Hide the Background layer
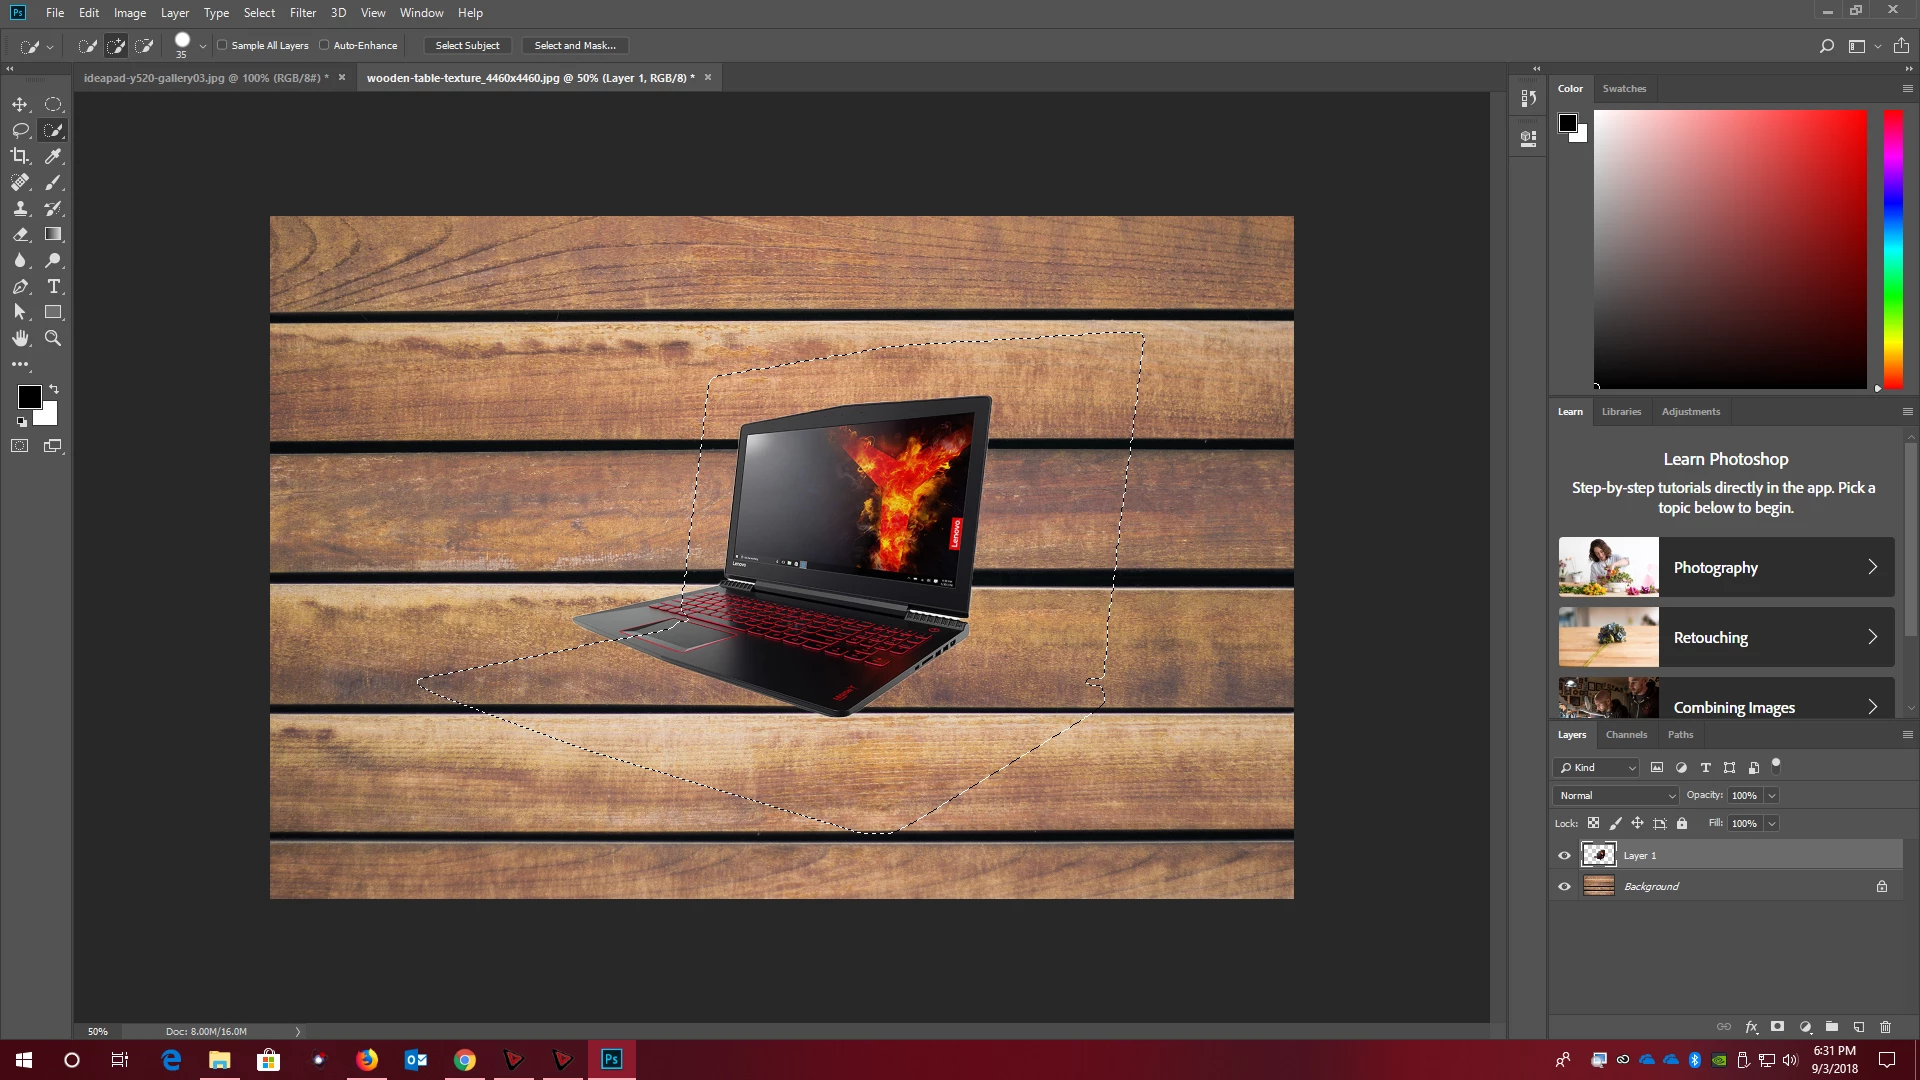The image size is (1920, 1080). tap(1564, 886)
